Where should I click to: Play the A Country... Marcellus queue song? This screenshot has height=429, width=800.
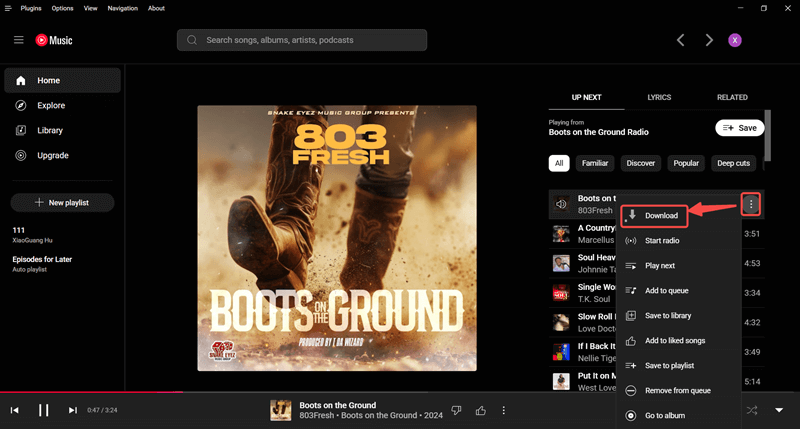(584, 234)
